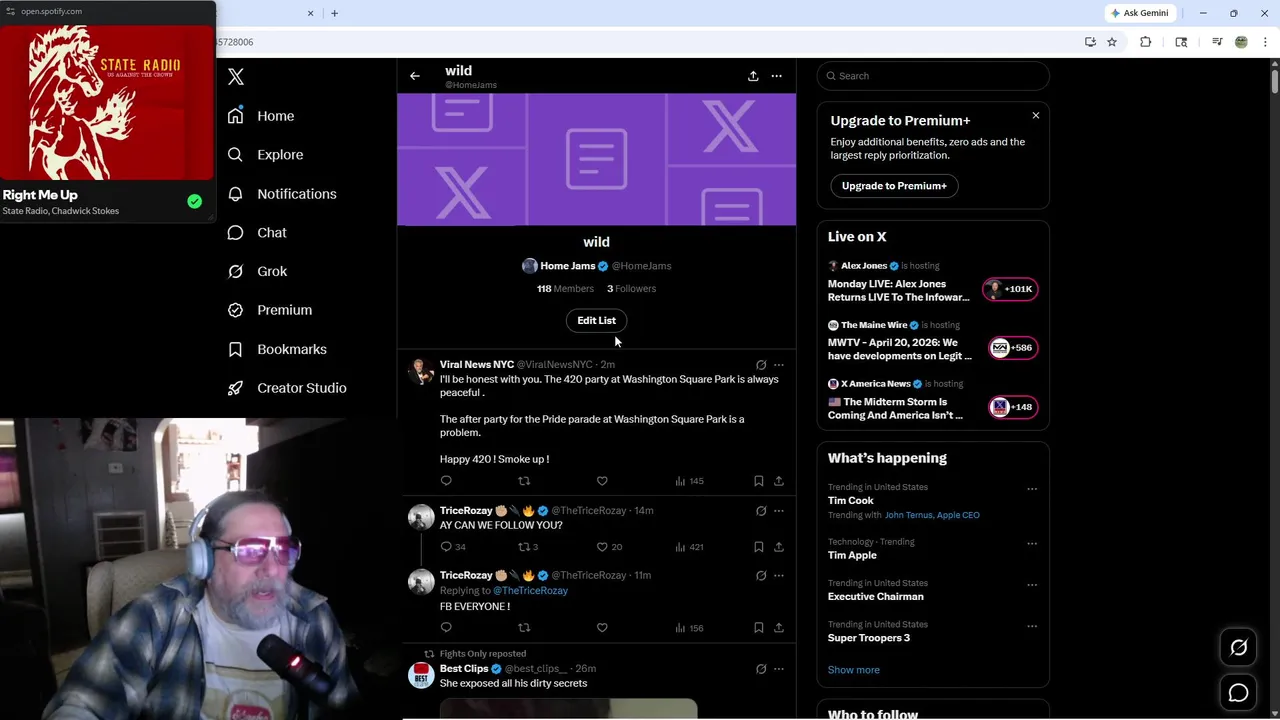Click State Radio album art in Spotify
Viewport: 1280px width, 720px height.
coord(107,102)
